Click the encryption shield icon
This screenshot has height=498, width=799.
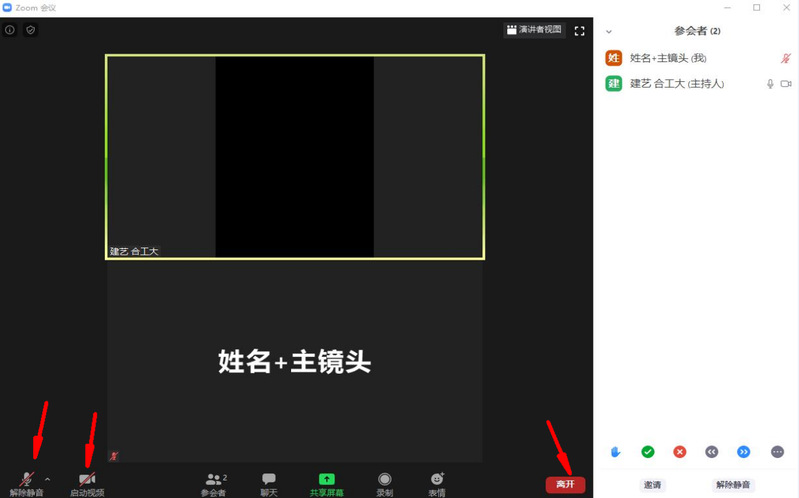(x=30, y=30)
